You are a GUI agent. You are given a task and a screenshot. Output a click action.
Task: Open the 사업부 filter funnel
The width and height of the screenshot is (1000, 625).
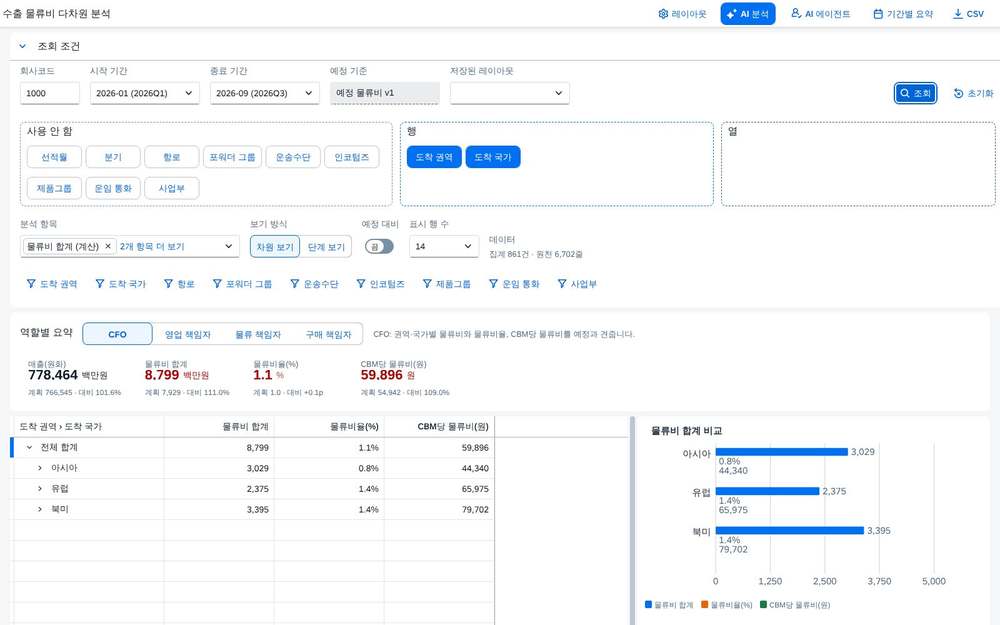(561, 284)
